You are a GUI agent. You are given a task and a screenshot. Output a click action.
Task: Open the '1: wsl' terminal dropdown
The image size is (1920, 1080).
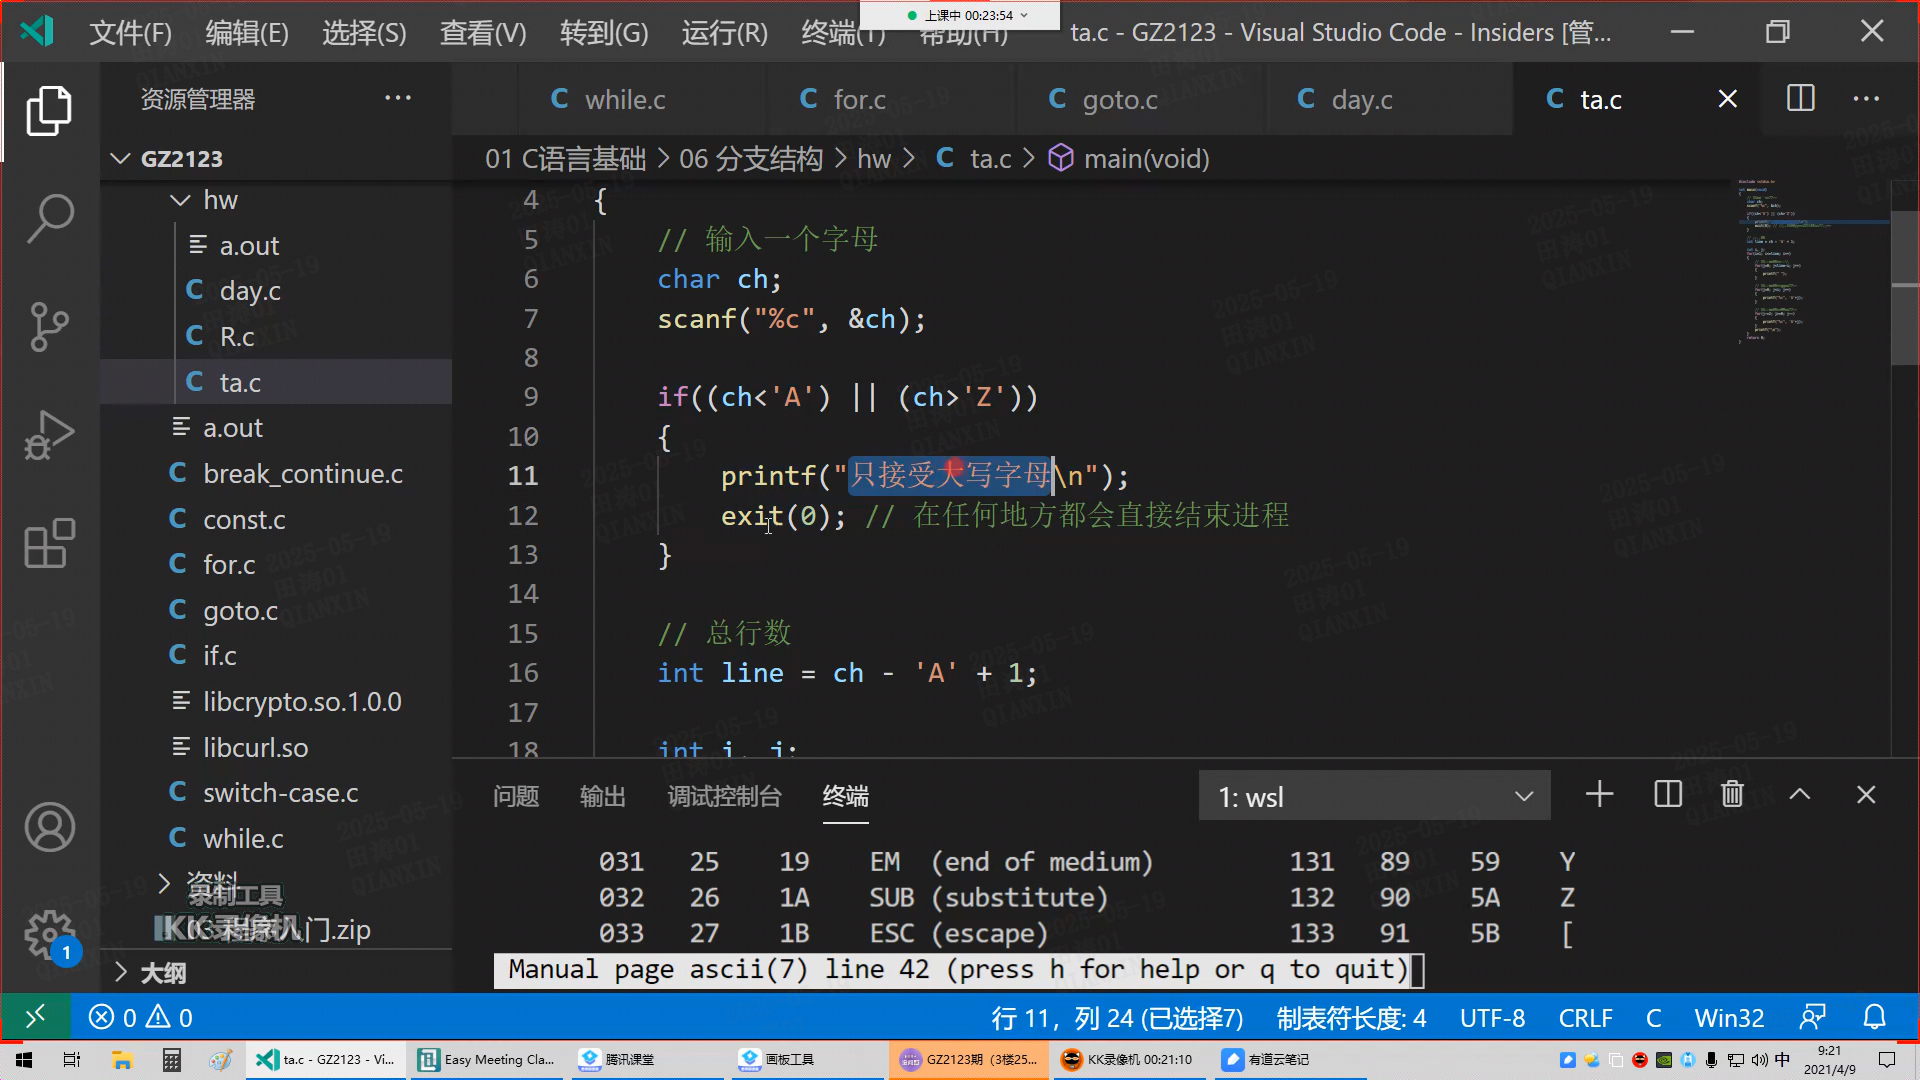click(x=1374, y=797)
